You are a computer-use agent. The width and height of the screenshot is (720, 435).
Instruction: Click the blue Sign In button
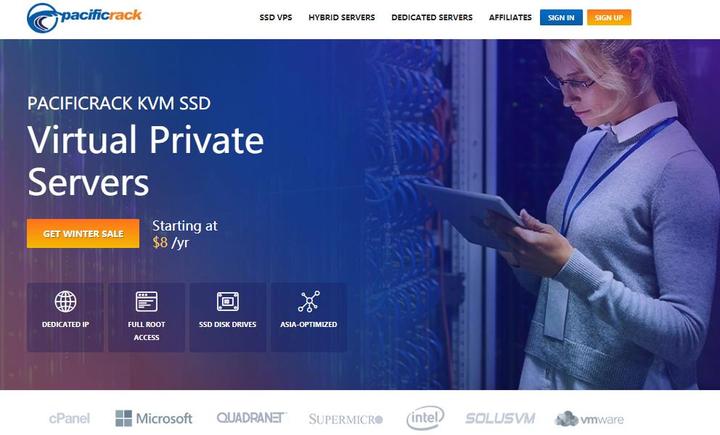click(561, 17)
